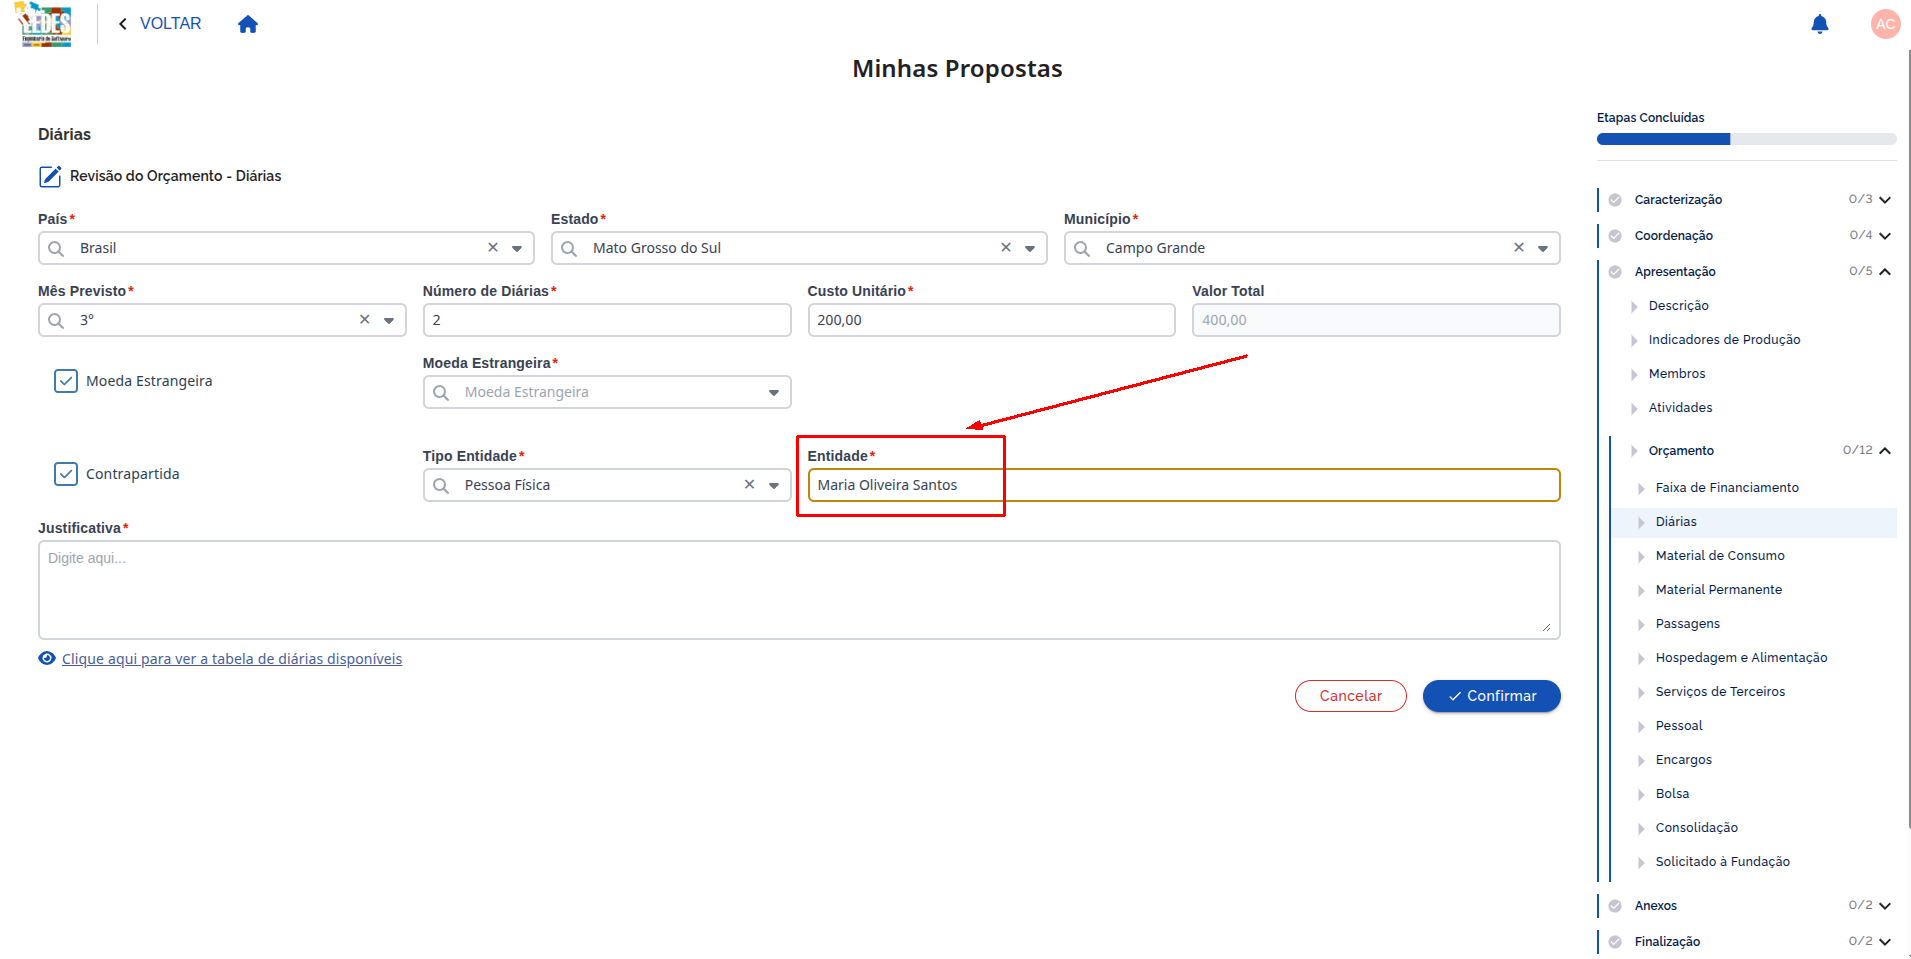Screen dimensions: 1911x959
Task: Click the eye icon beside diárias table link
Action: coord(47,659)
